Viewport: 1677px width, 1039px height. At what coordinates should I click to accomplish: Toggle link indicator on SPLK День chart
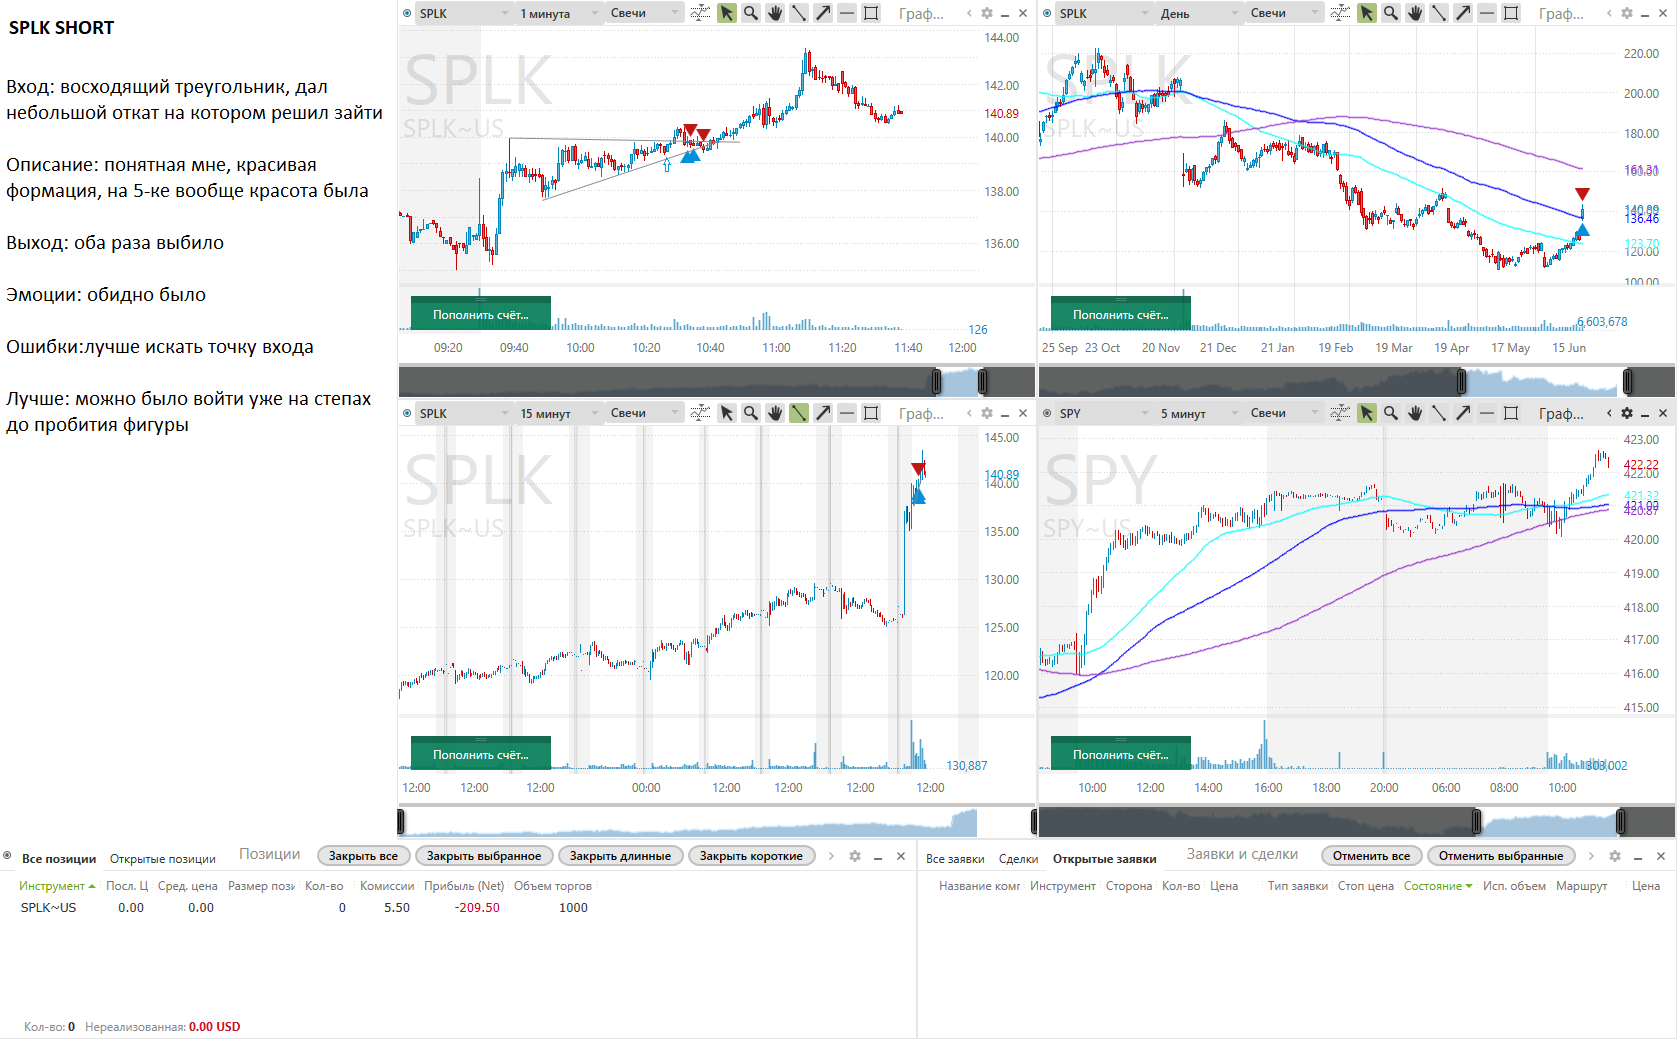[1047, 13]
